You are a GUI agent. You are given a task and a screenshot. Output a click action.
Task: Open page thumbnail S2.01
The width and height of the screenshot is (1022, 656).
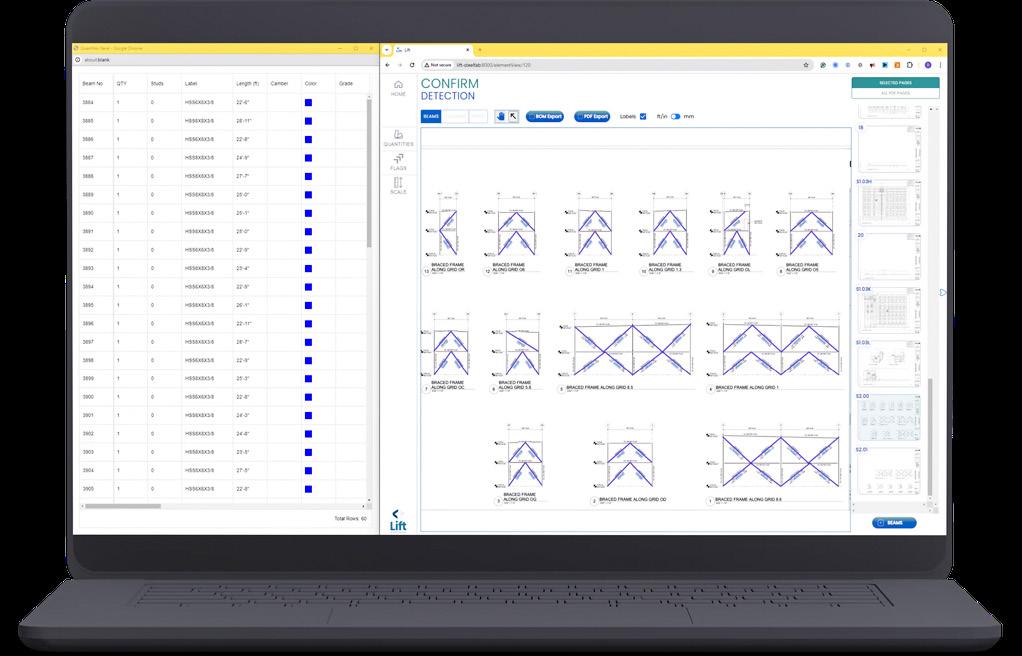[x=888, y=471]
